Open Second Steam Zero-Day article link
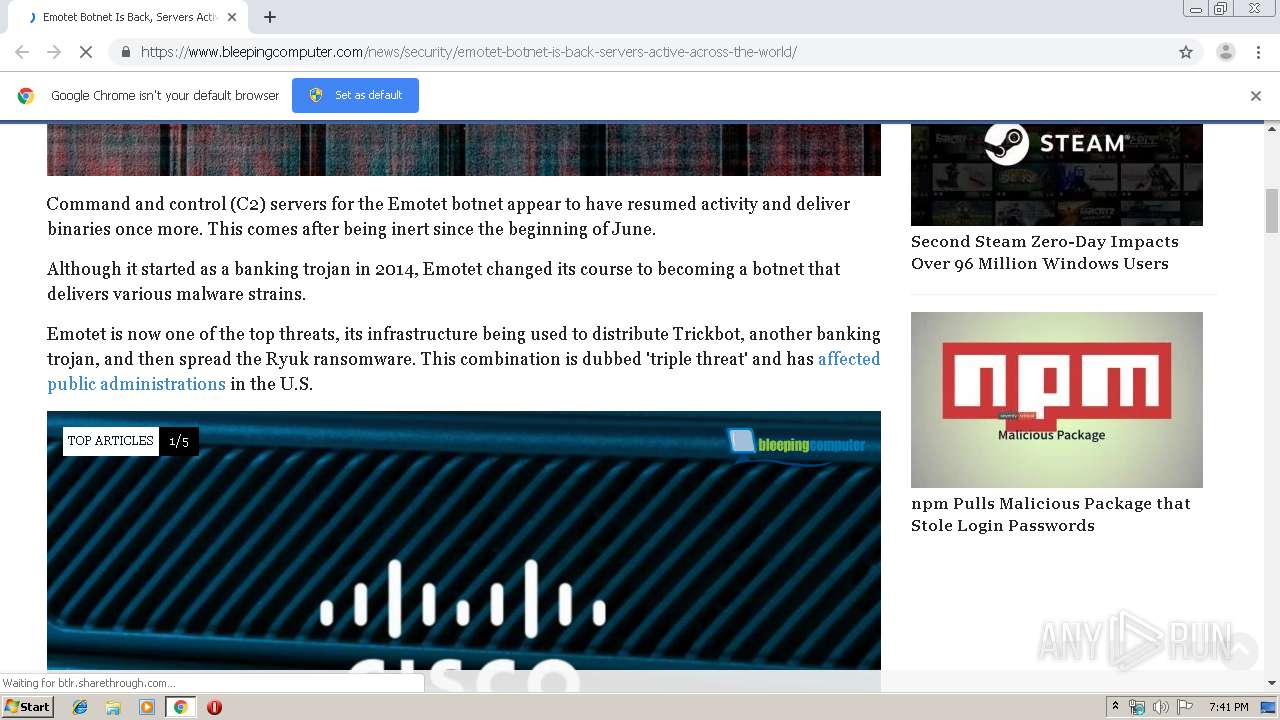Screen dimensions: 1280x720 tap(1045, 252)
